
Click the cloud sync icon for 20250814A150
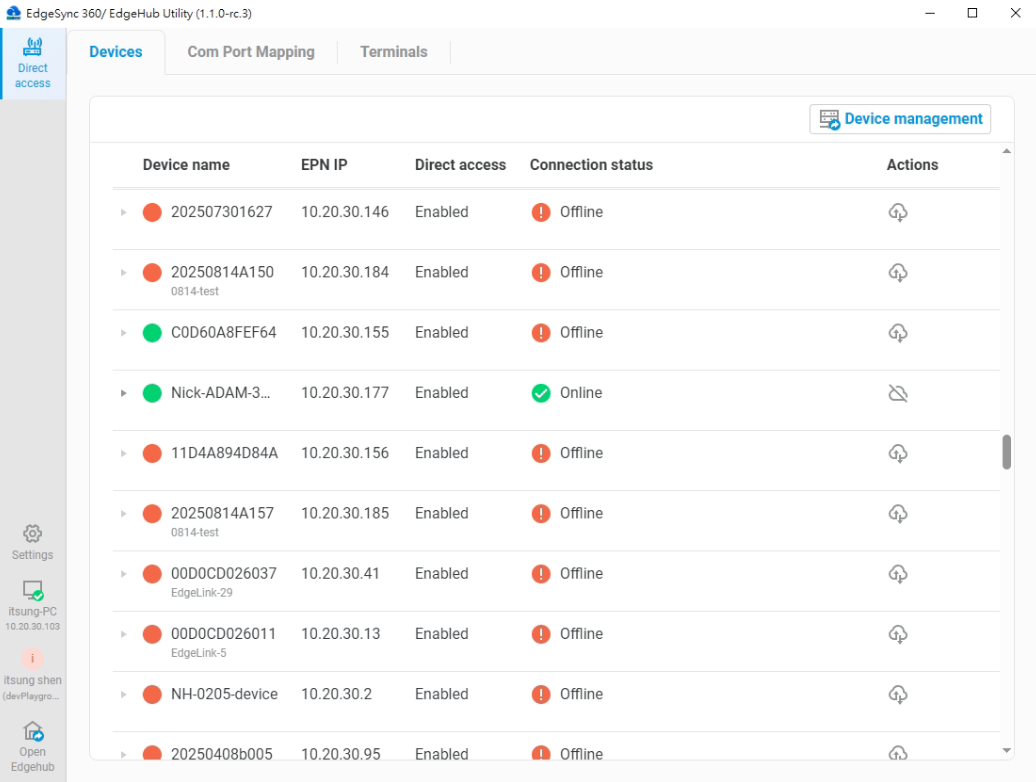coord(897,272)
